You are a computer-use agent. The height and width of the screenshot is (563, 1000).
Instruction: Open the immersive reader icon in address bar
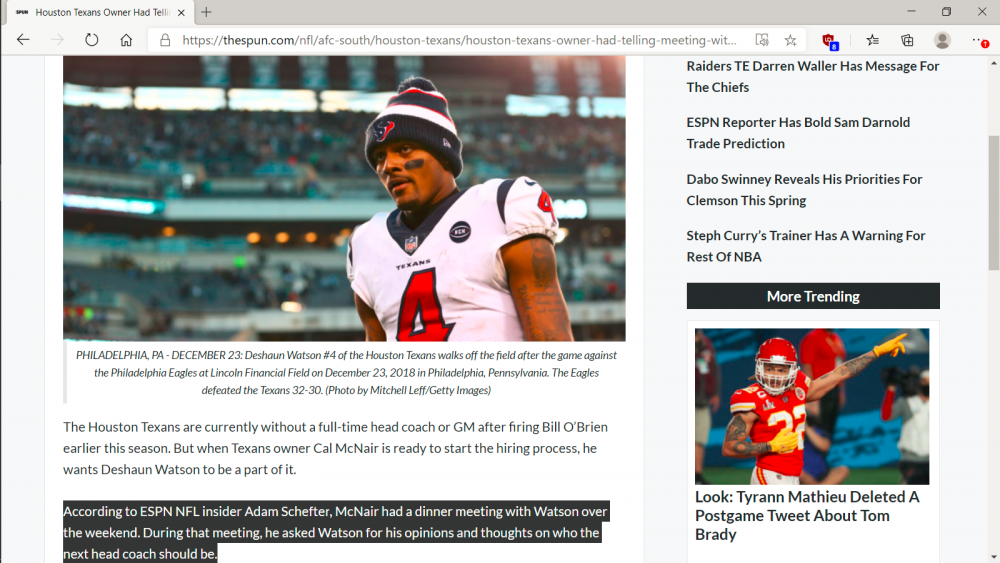pos(762,41)
